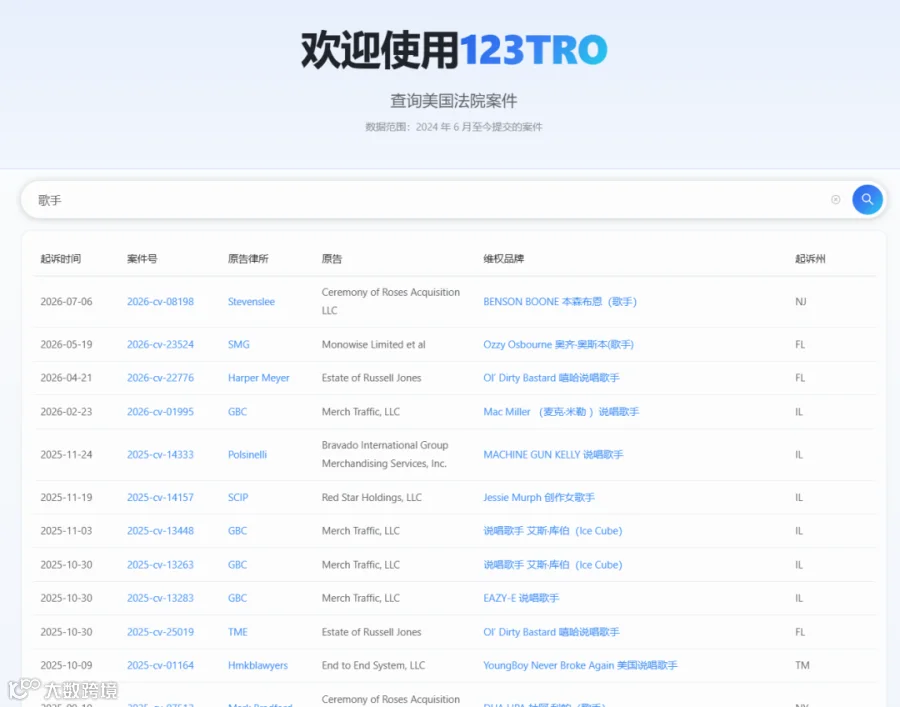Open YoungBoy Never Broke Again brand link

point(580,665)
